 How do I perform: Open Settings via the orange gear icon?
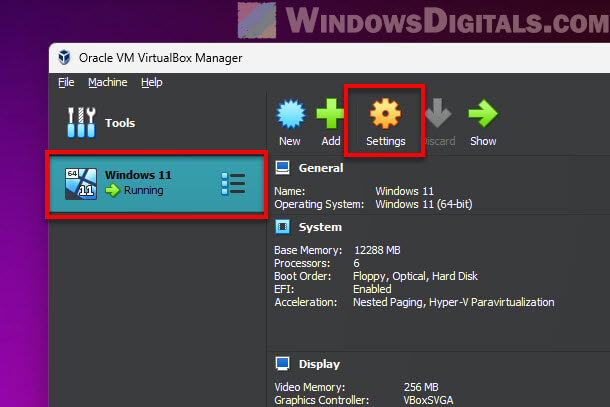[x=385, y=114]
